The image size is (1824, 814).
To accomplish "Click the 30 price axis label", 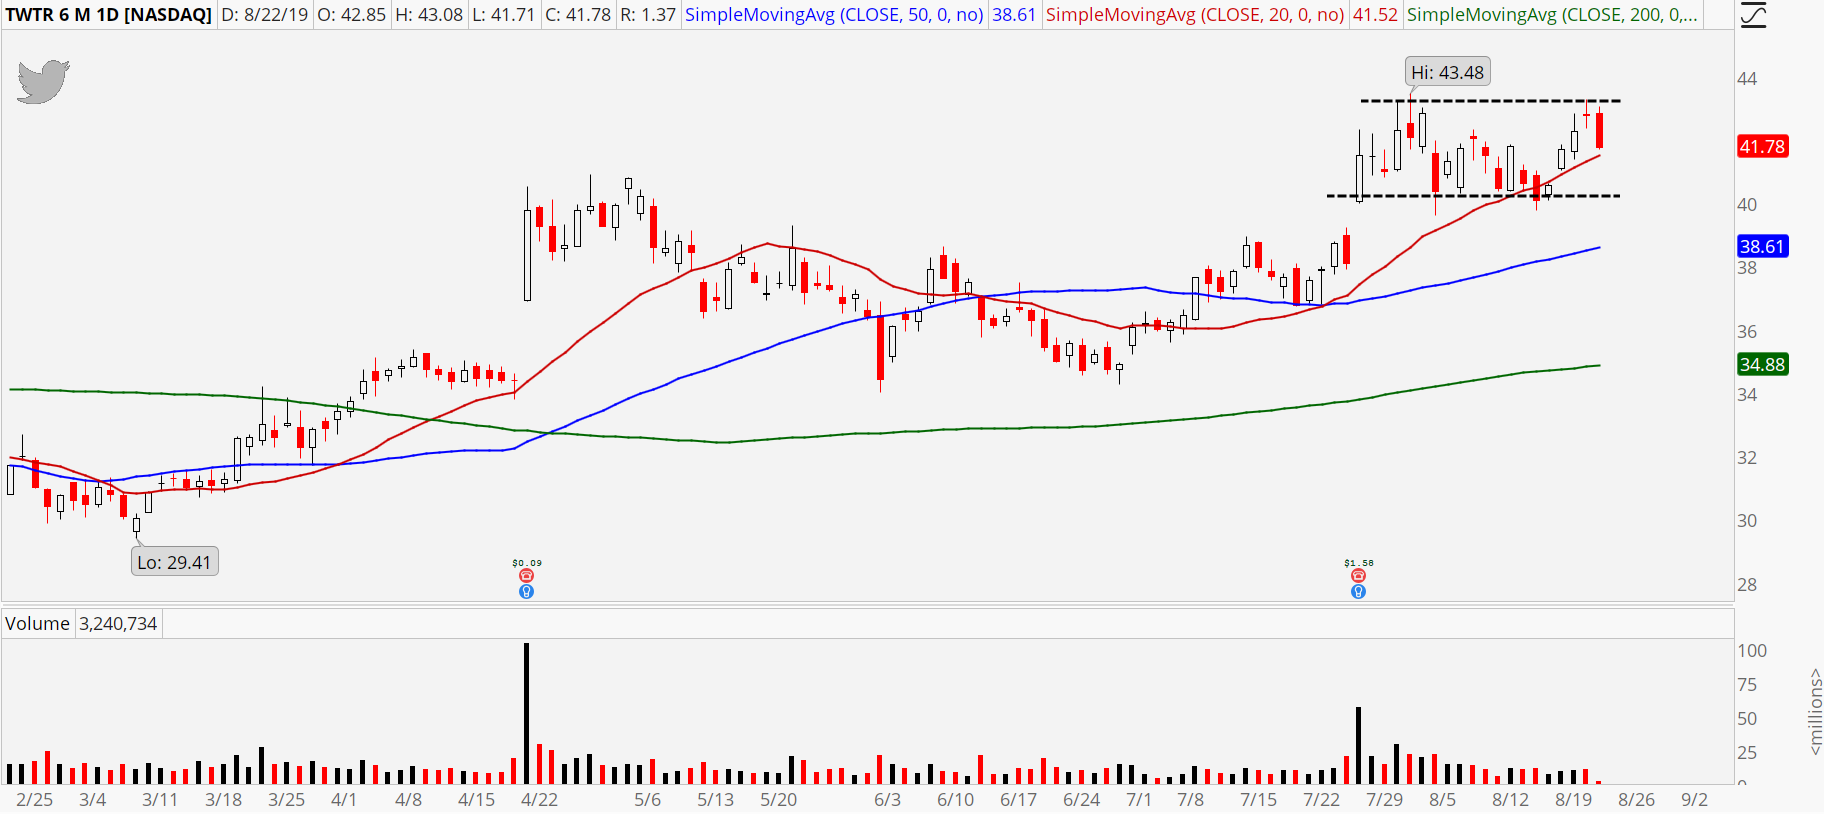I will pyautogui.click(x=1747, y=521).
